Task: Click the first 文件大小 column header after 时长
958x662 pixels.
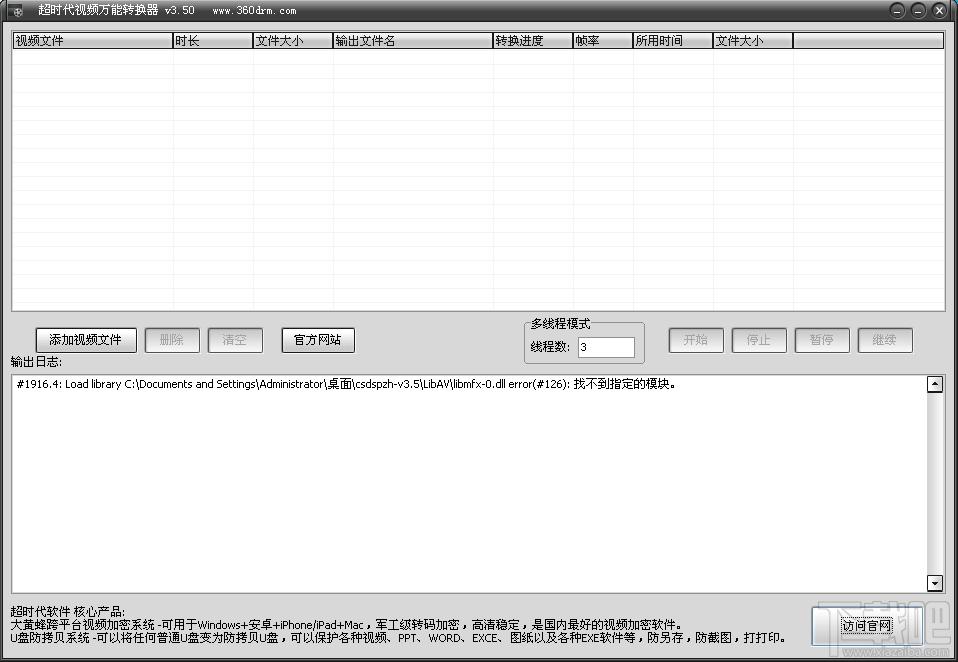Action: (293, 41)
